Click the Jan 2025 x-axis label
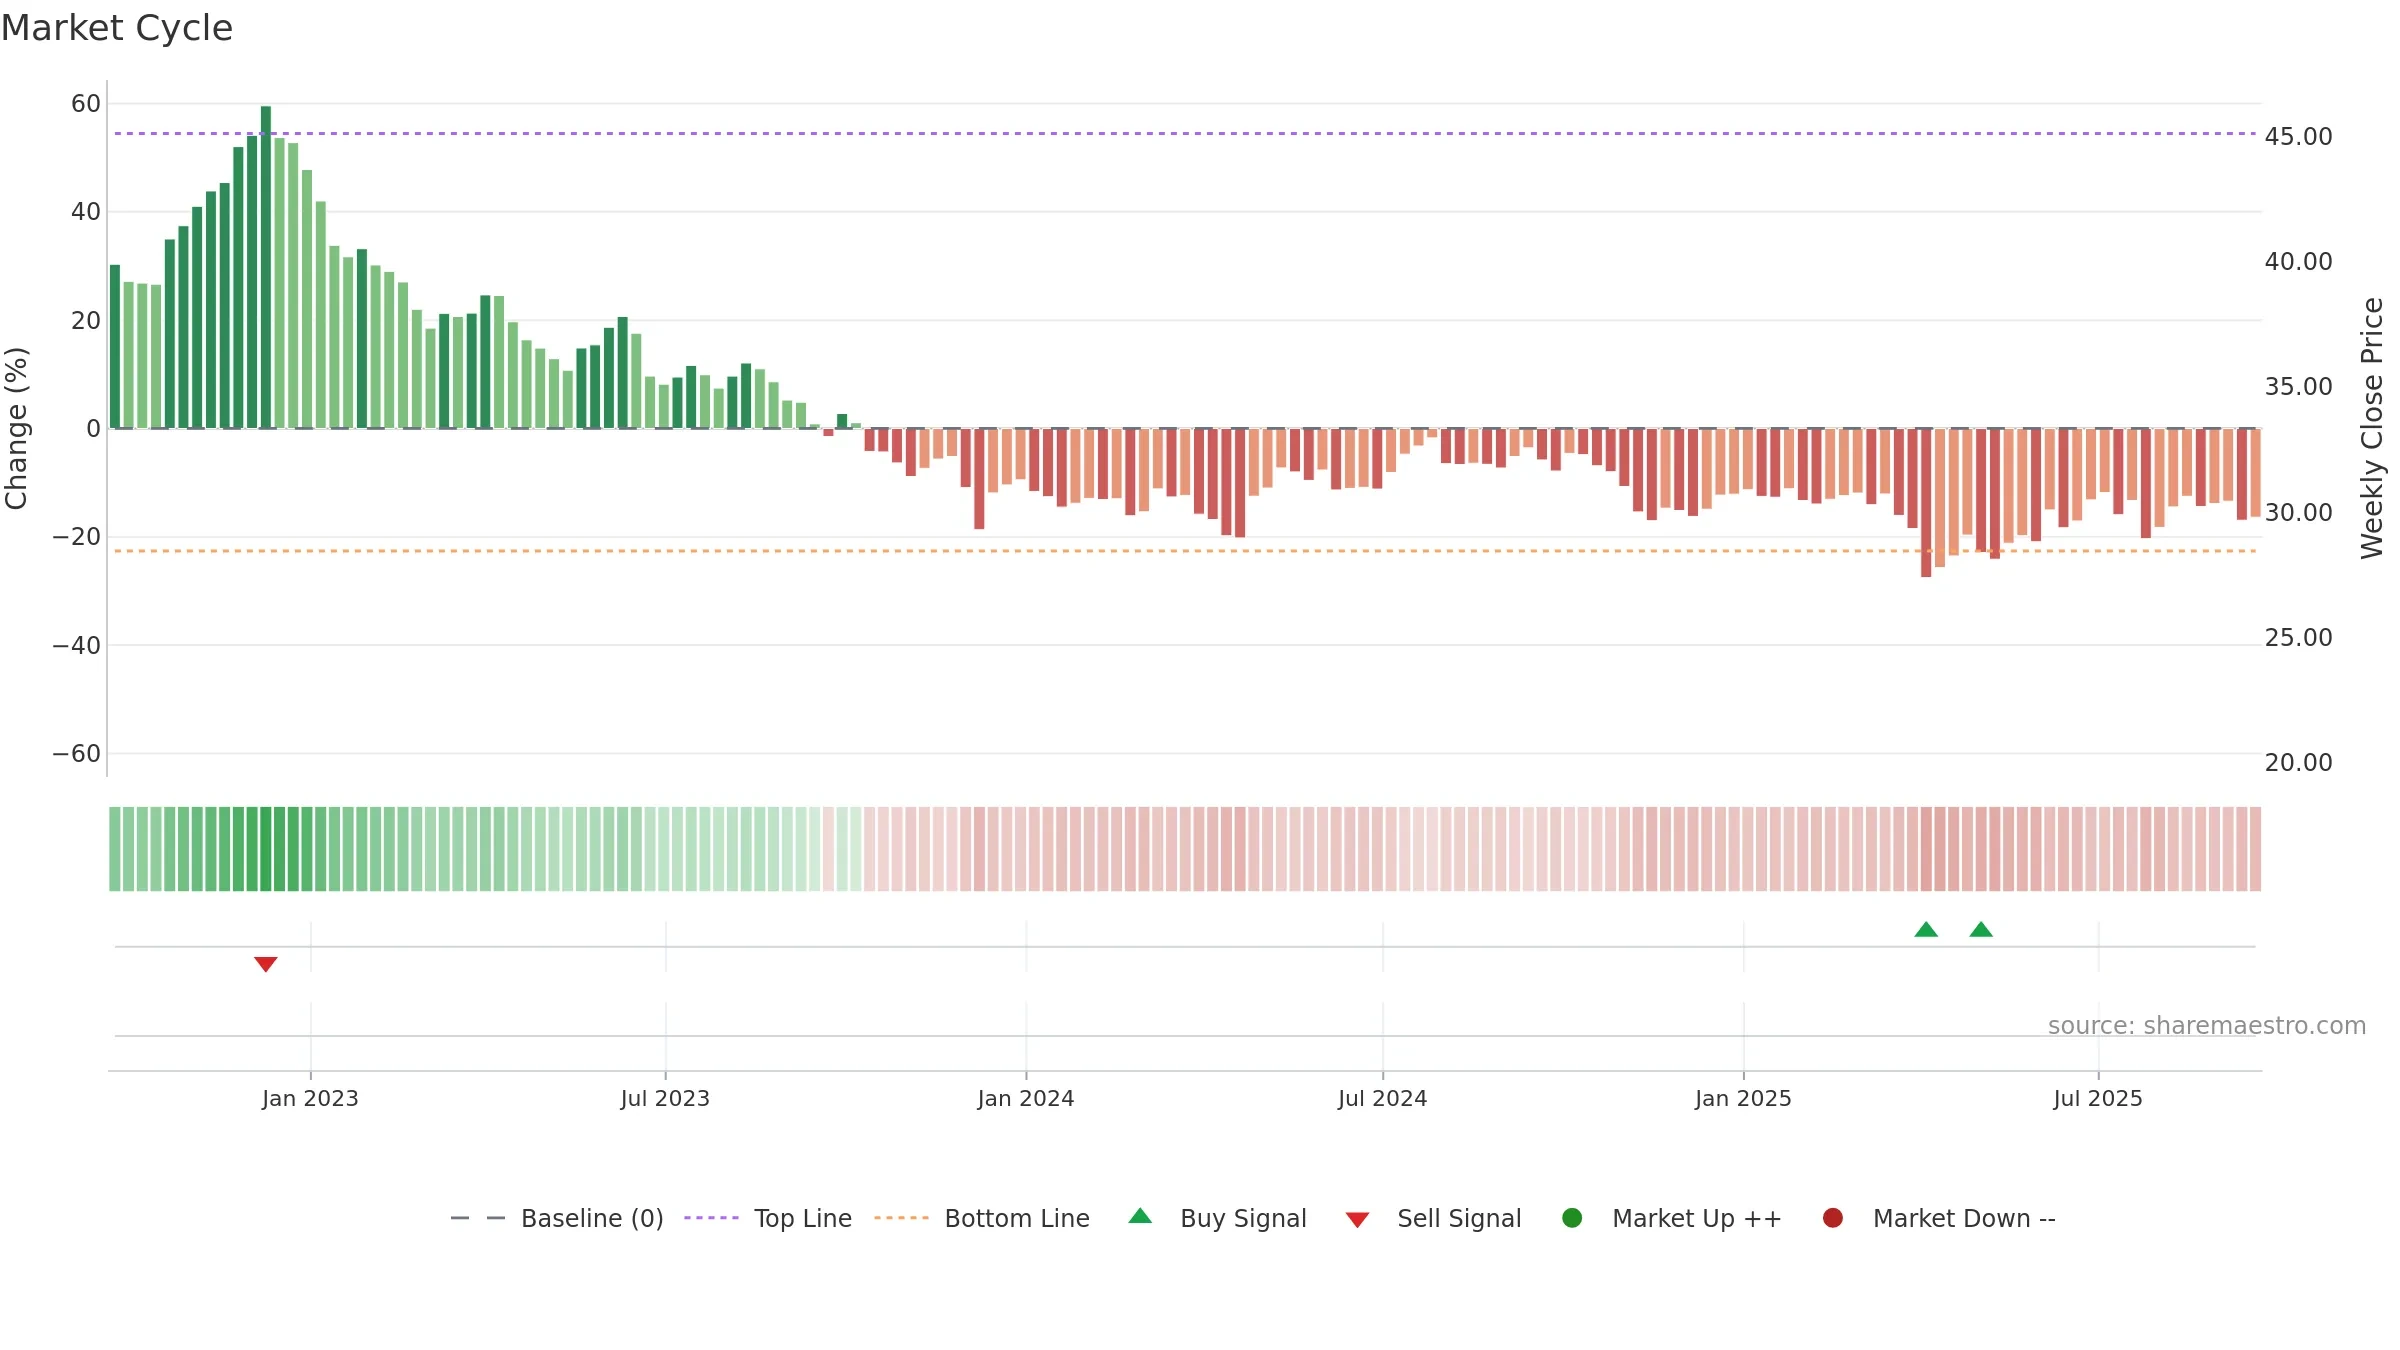 (x=1743, y=1098)
